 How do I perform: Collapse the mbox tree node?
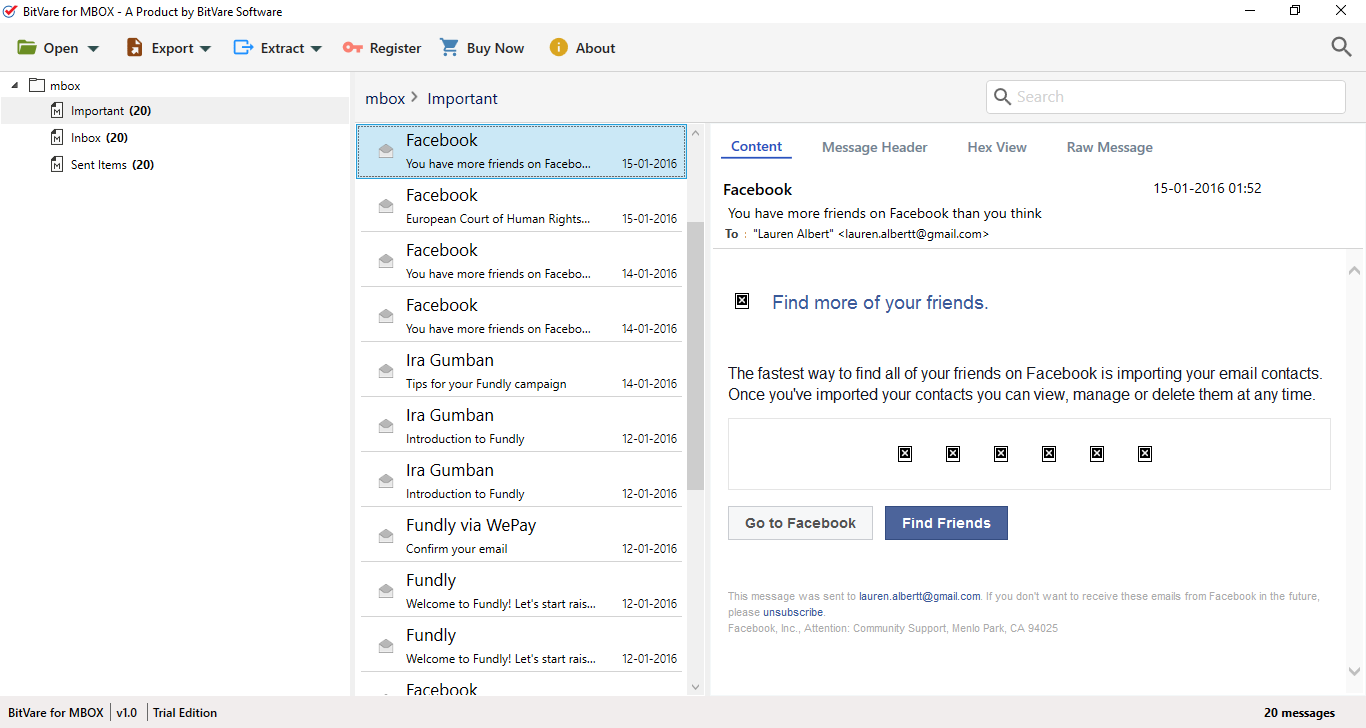point(15,86)
